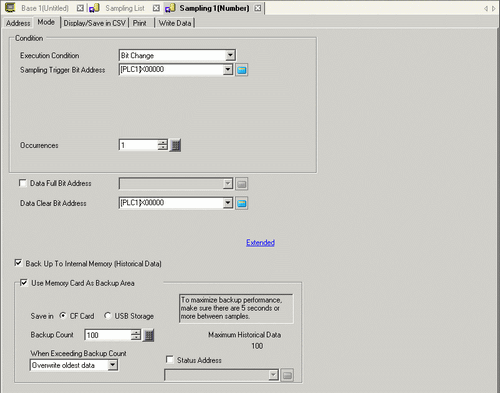Image resolution: width=500 pixels, height=393 pixels.
Task: Click the Sampling List tab icon
Action: tap(94, 8)
